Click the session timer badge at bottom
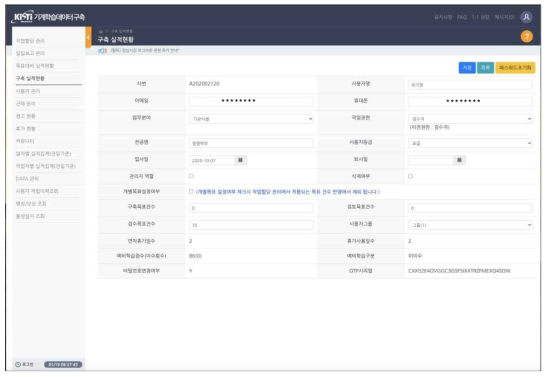 click(x=63, y=365)
